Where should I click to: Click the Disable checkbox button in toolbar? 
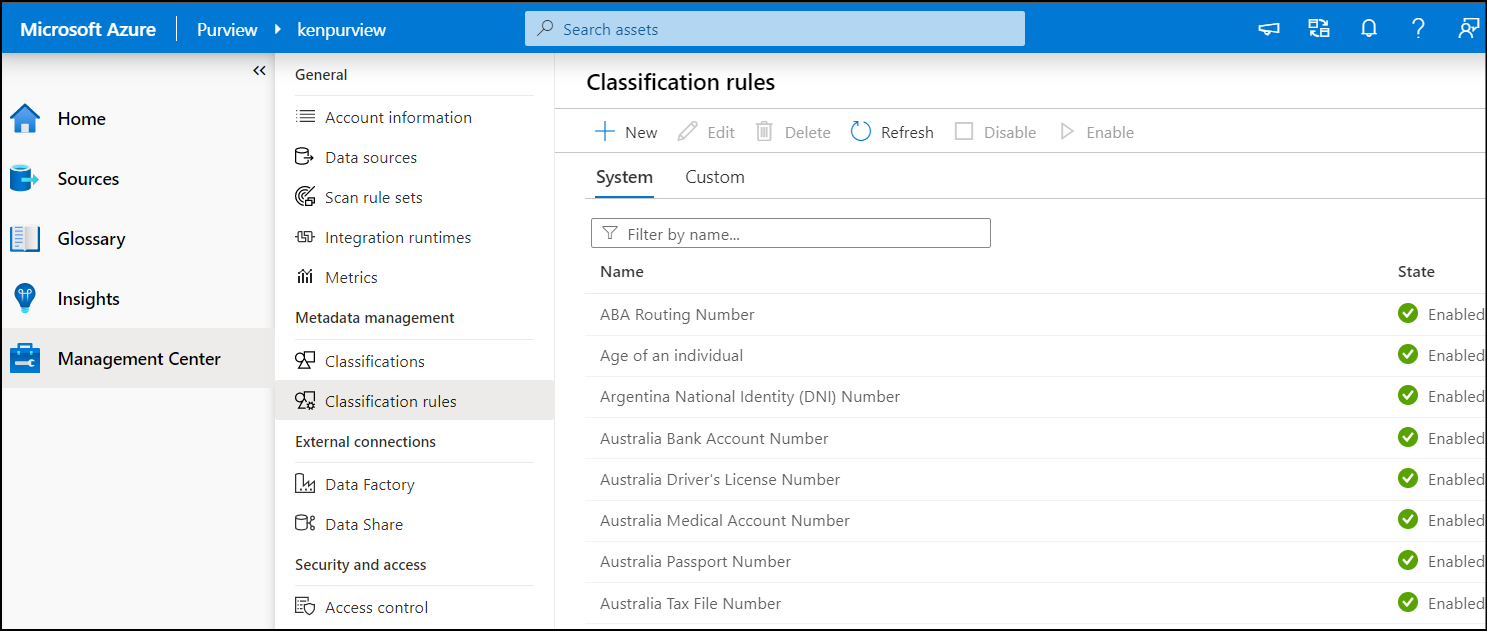click(x=964, y=132)
